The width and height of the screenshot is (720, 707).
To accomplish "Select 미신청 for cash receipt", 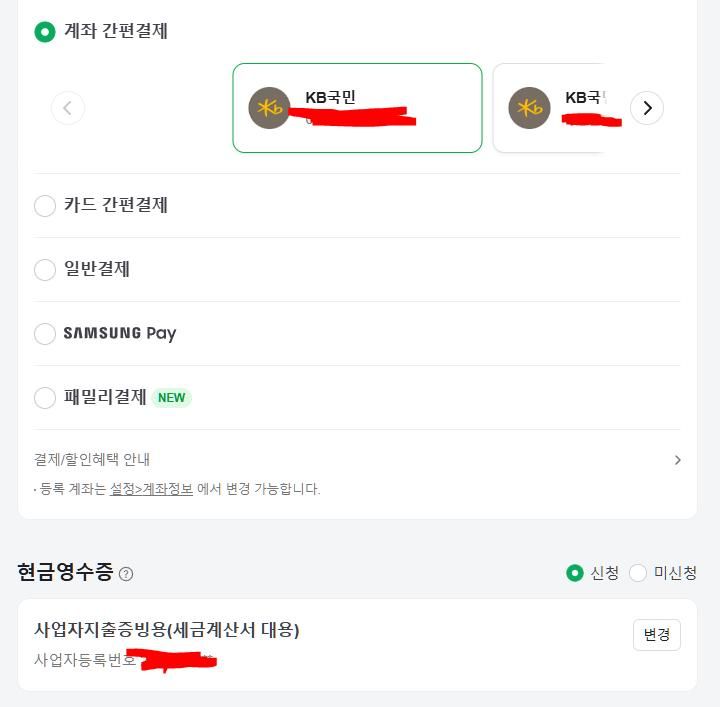I will (x=638, y=573).
